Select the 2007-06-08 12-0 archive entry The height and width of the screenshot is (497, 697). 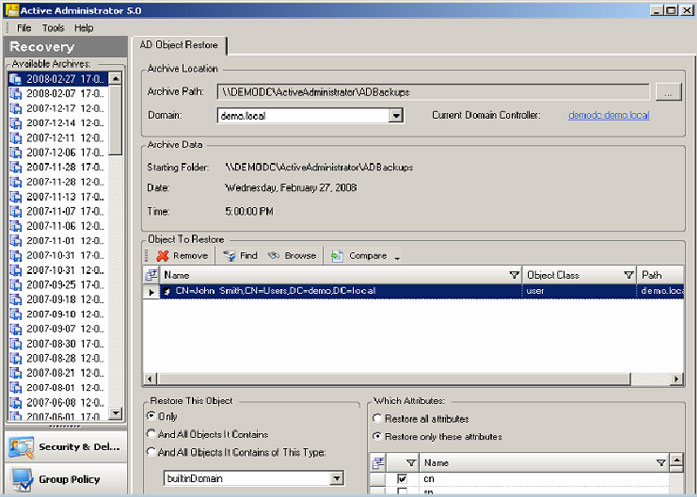coord(58,402)
